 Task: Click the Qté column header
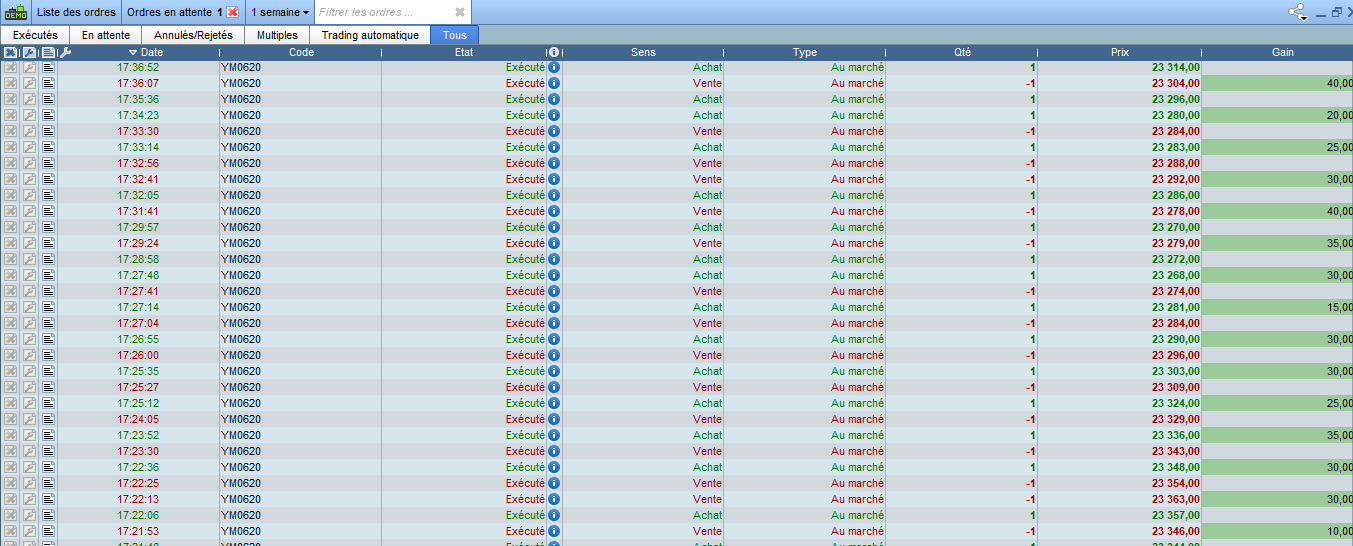[962, 52]
